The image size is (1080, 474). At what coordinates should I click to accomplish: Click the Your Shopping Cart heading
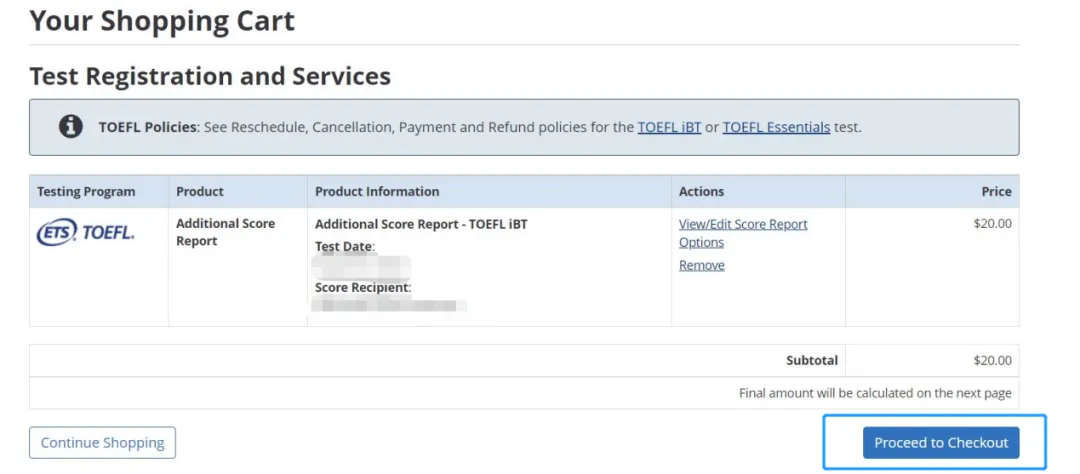click(162, 20)
